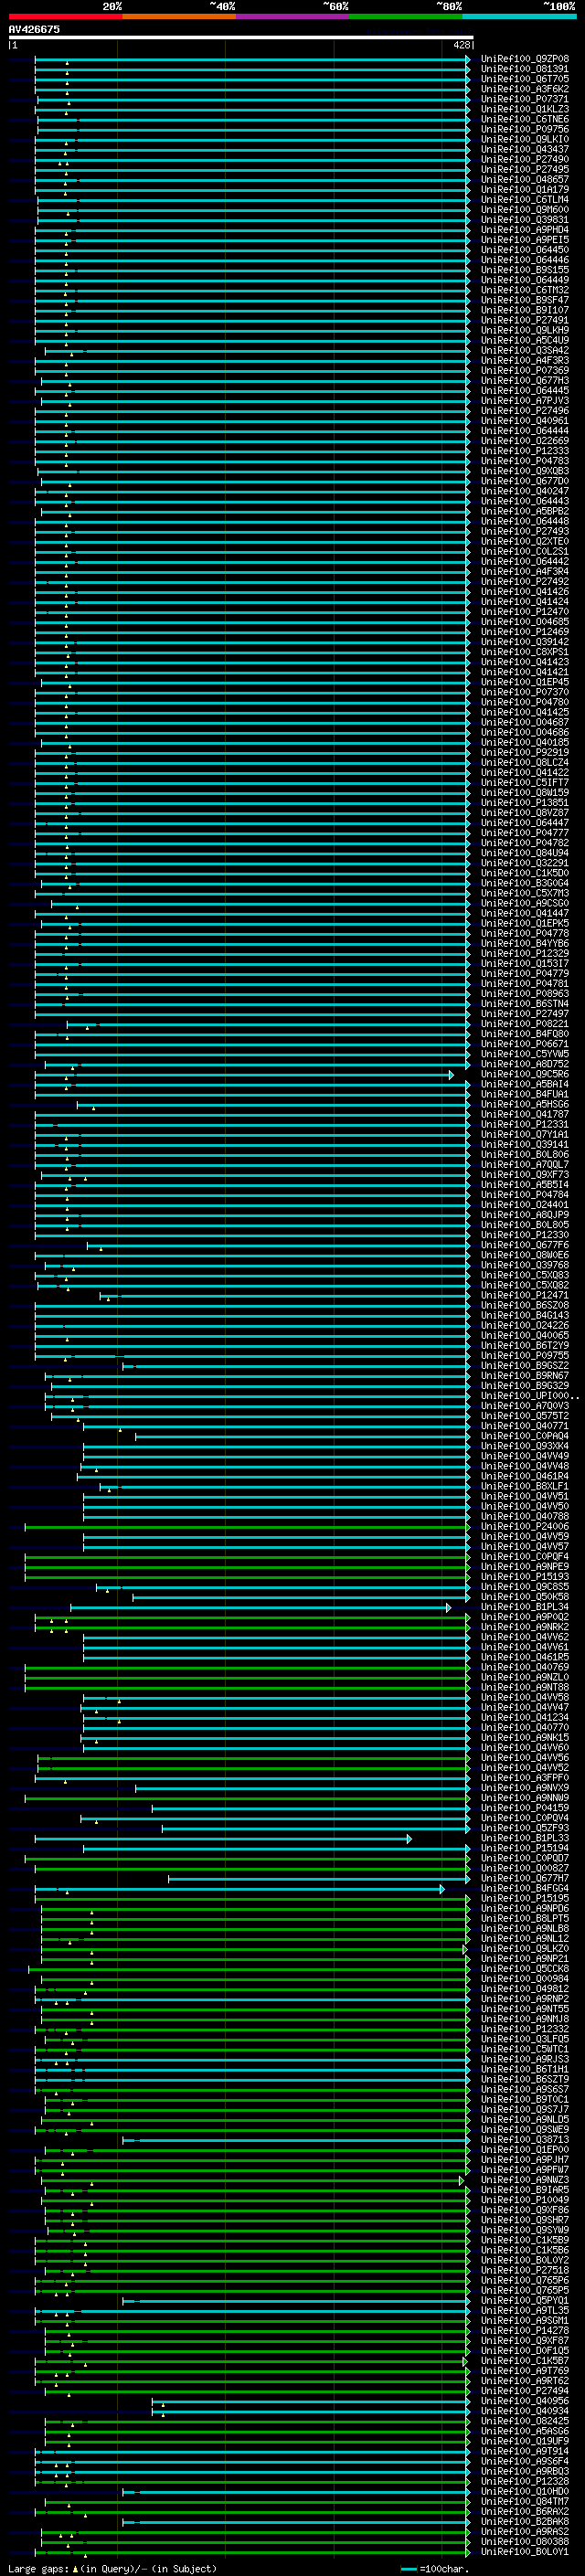This screenshot has width=585, height=2576.
Task: Click the white query sequence bar
Action: (x=240, y=37)
